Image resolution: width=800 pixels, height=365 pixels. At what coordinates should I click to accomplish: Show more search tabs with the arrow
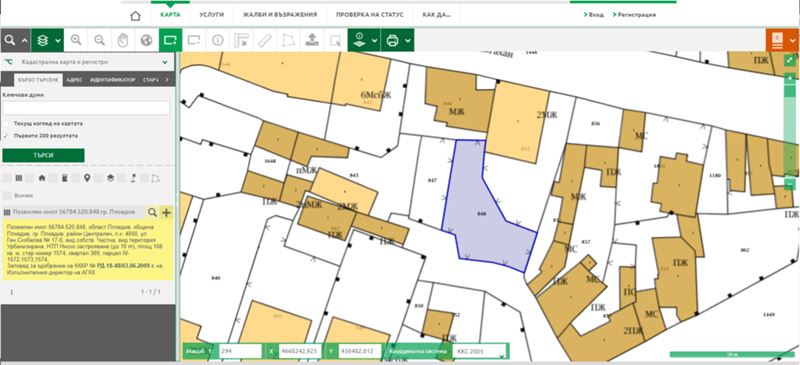coord(167,80)
